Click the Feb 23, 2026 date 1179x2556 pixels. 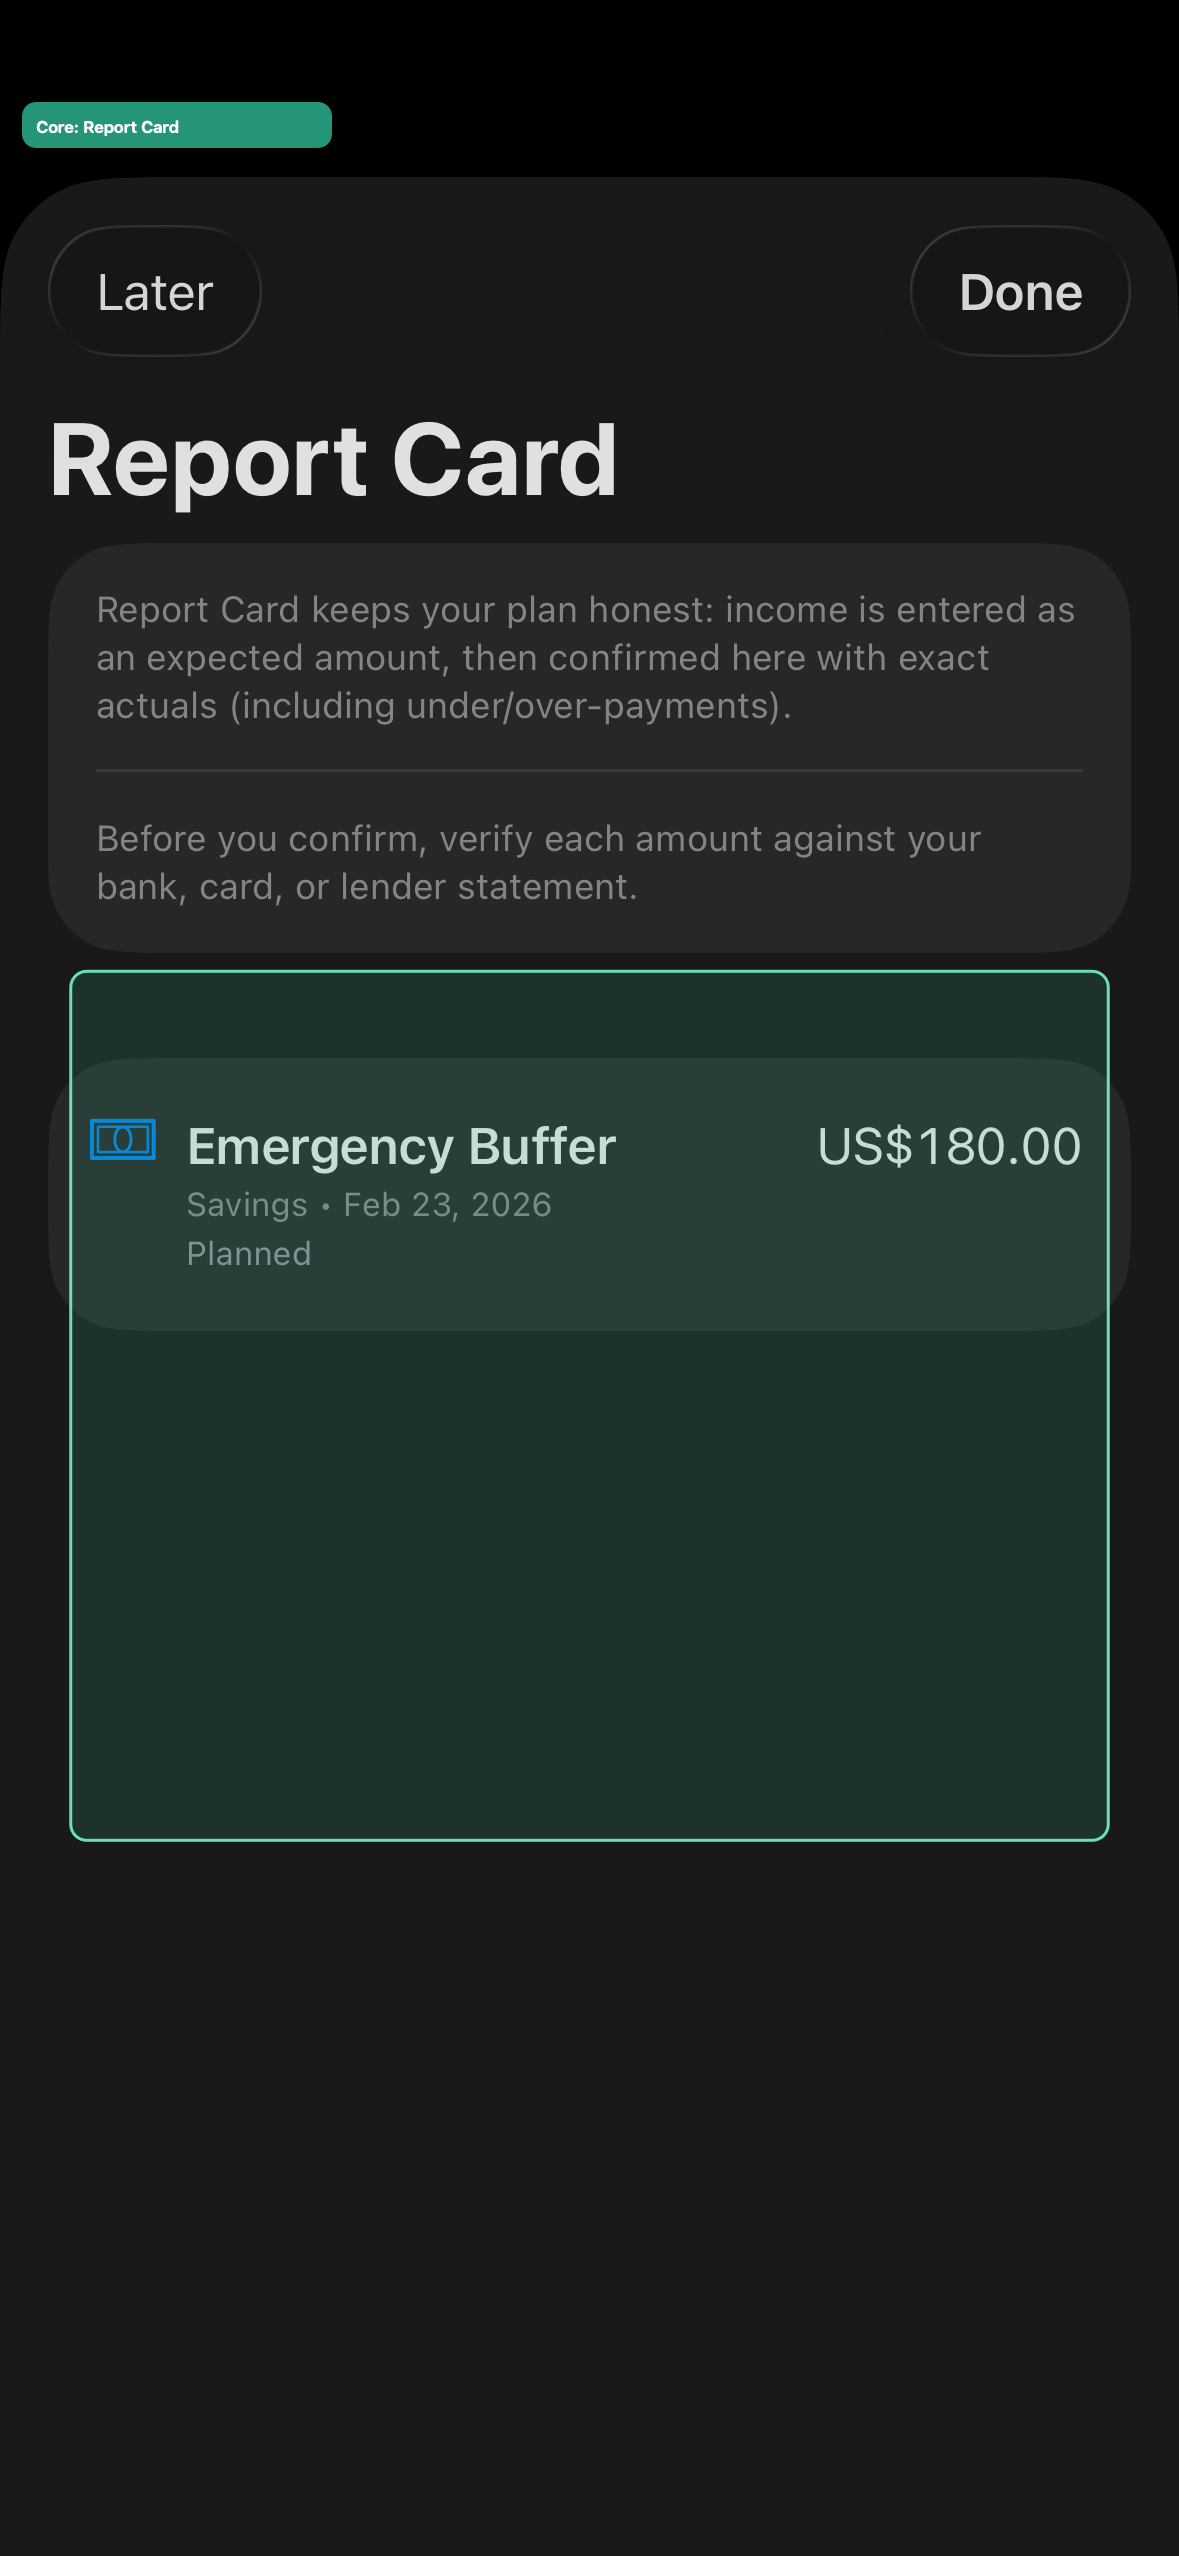447,1204
